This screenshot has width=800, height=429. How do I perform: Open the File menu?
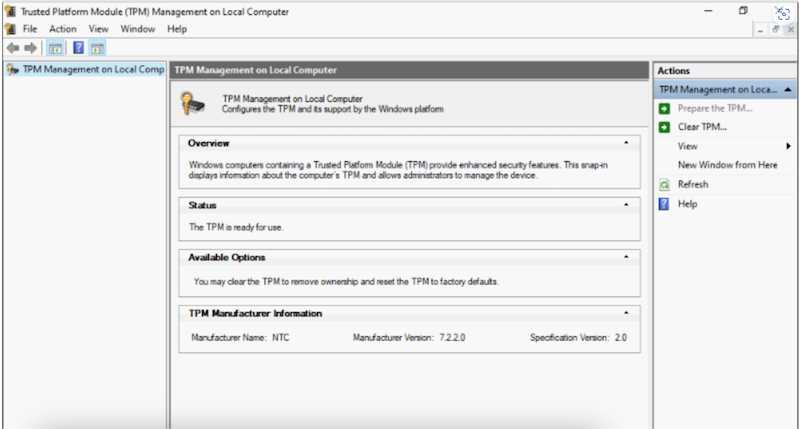tap(30, 29)
